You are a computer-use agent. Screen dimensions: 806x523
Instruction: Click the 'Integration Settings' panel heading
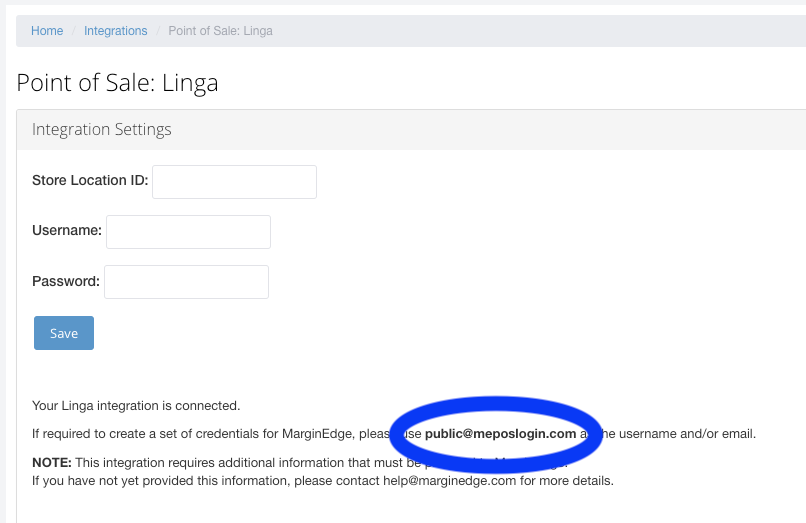pyautogui.click(x=101, y=129)
